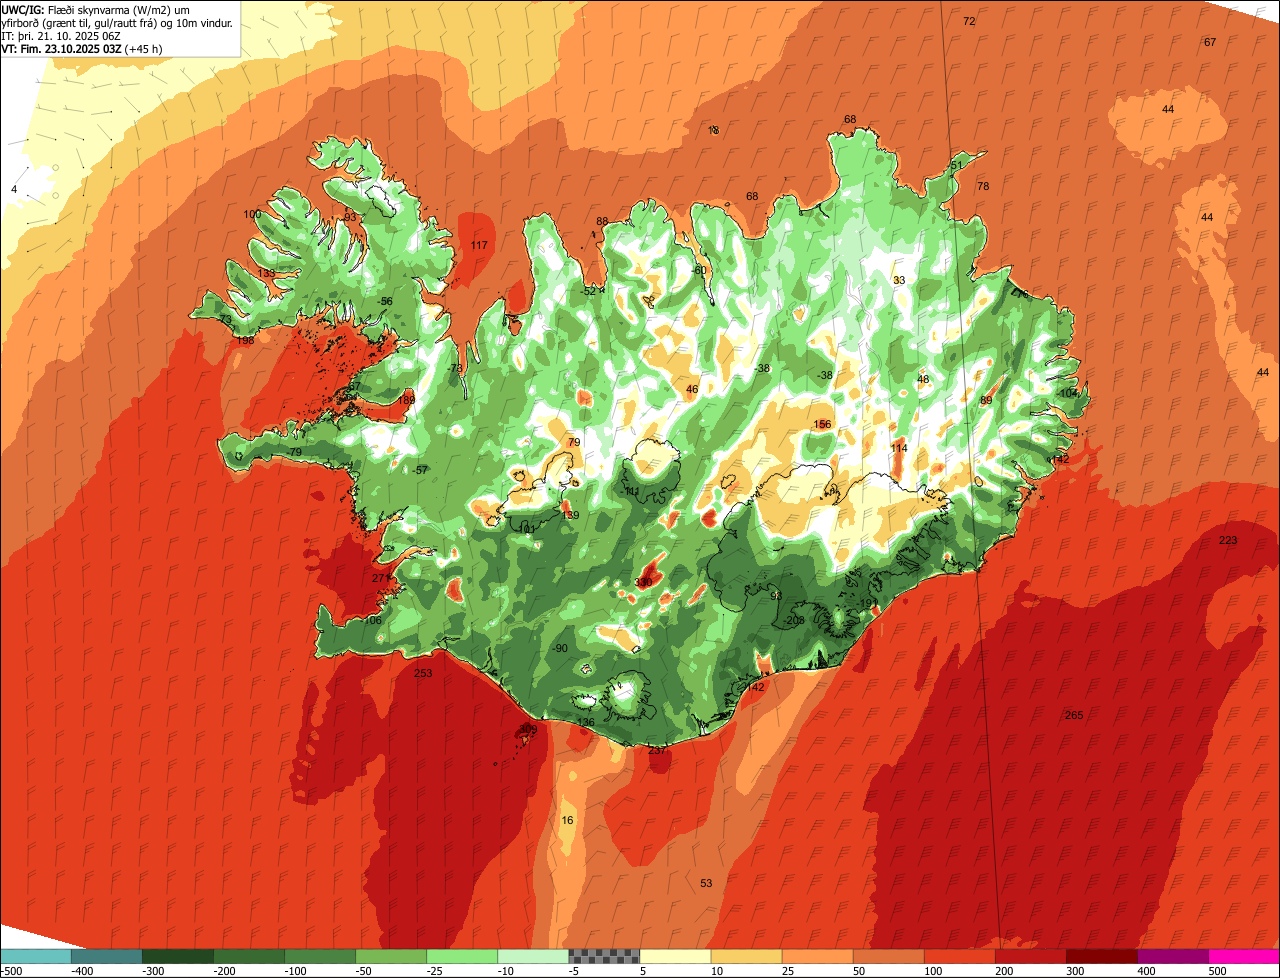The height and width of the screenshot is (978, 1280).
Task: Click the legend swatch between -500 and -400
Action: pyautogui.click(x=35, y=956)
